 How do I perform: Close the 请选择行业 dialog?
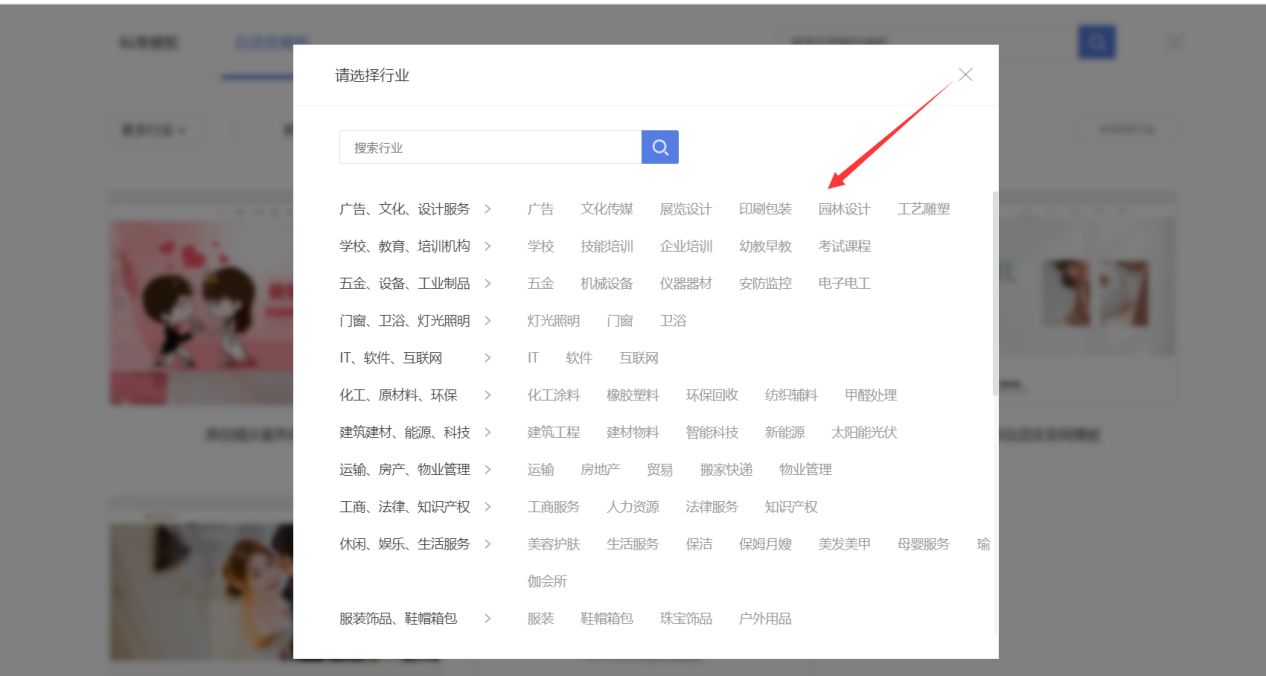coord(964,74)
